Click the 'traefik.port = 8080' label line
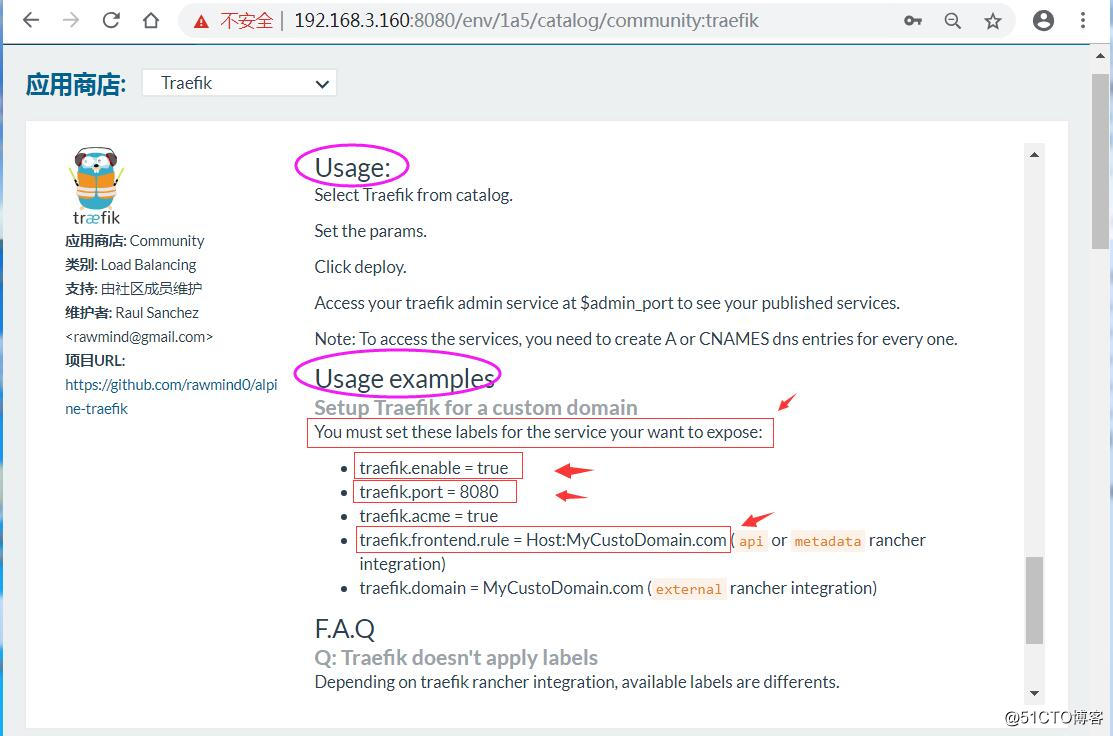 tap(429, 492)
